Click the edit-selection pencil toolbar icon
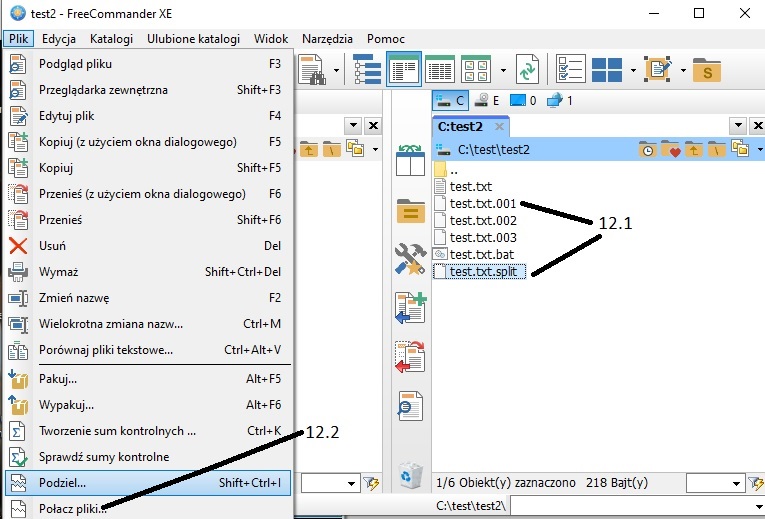 (658, 70)
